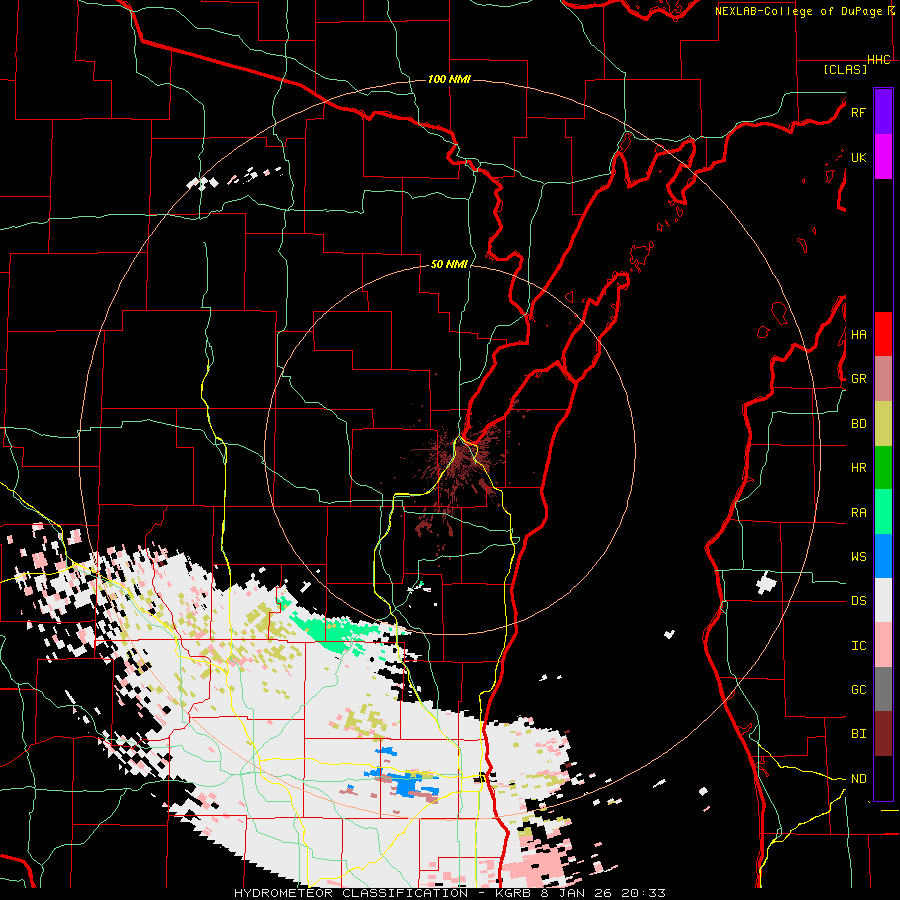Click the WS legend label
The height and width of the screenshot is (900, 900).
tap(858, 557)
